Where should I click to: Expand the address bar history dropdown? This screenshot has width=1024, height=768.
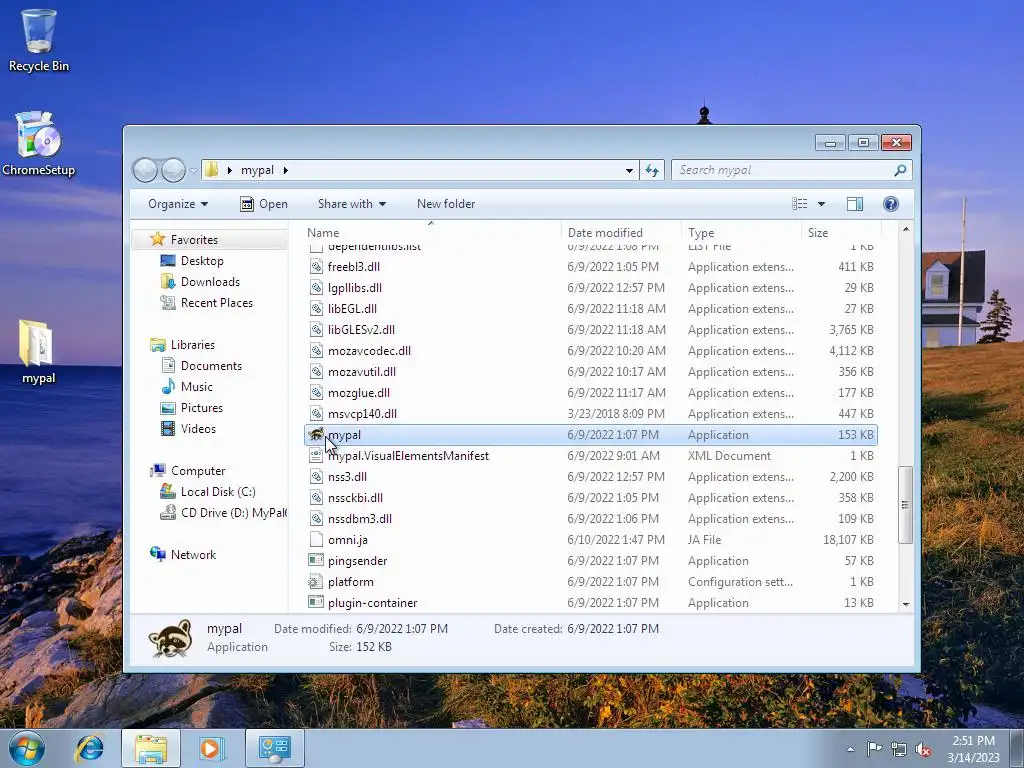pos(629,170)
